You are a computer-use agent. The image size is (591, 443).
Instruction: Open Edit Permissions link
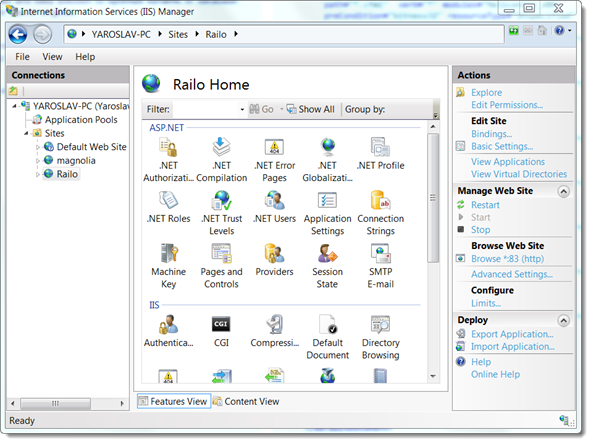(x=507, y=105)
